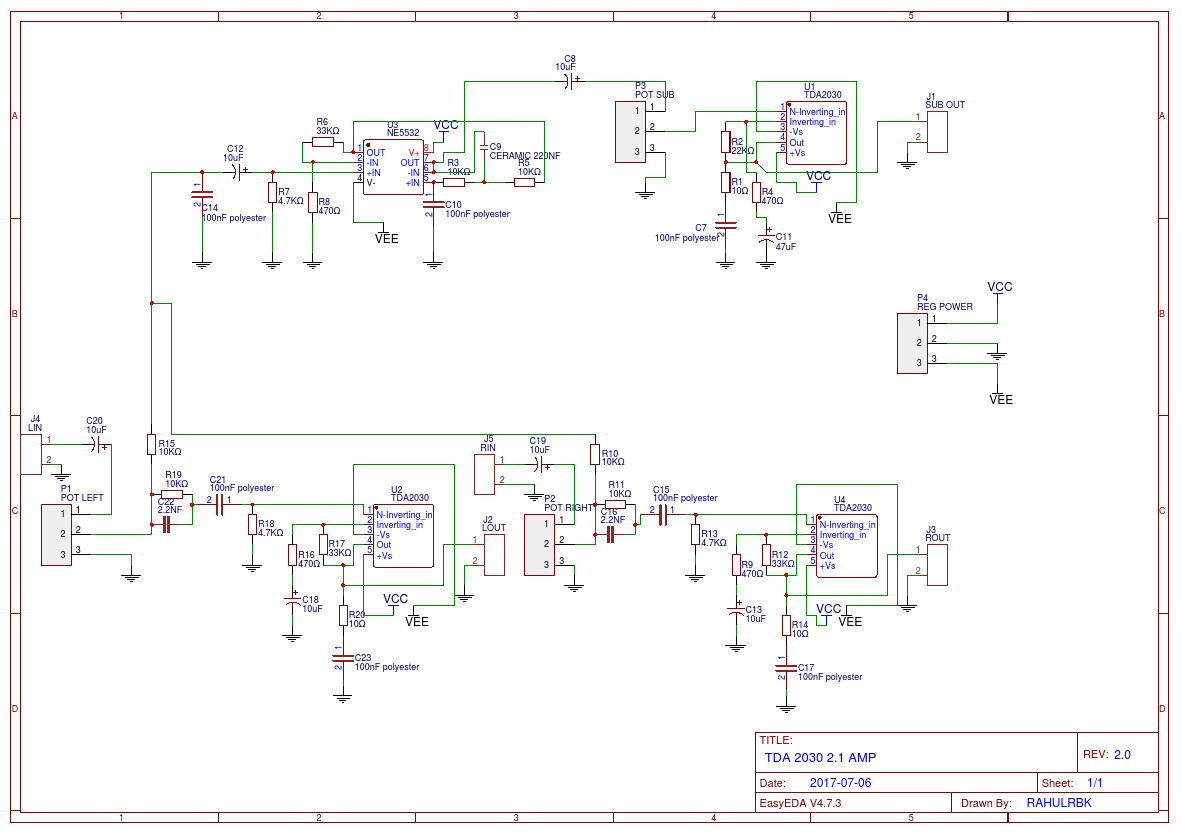Click the P2 POT RIGHT connector body

(539, 545)
